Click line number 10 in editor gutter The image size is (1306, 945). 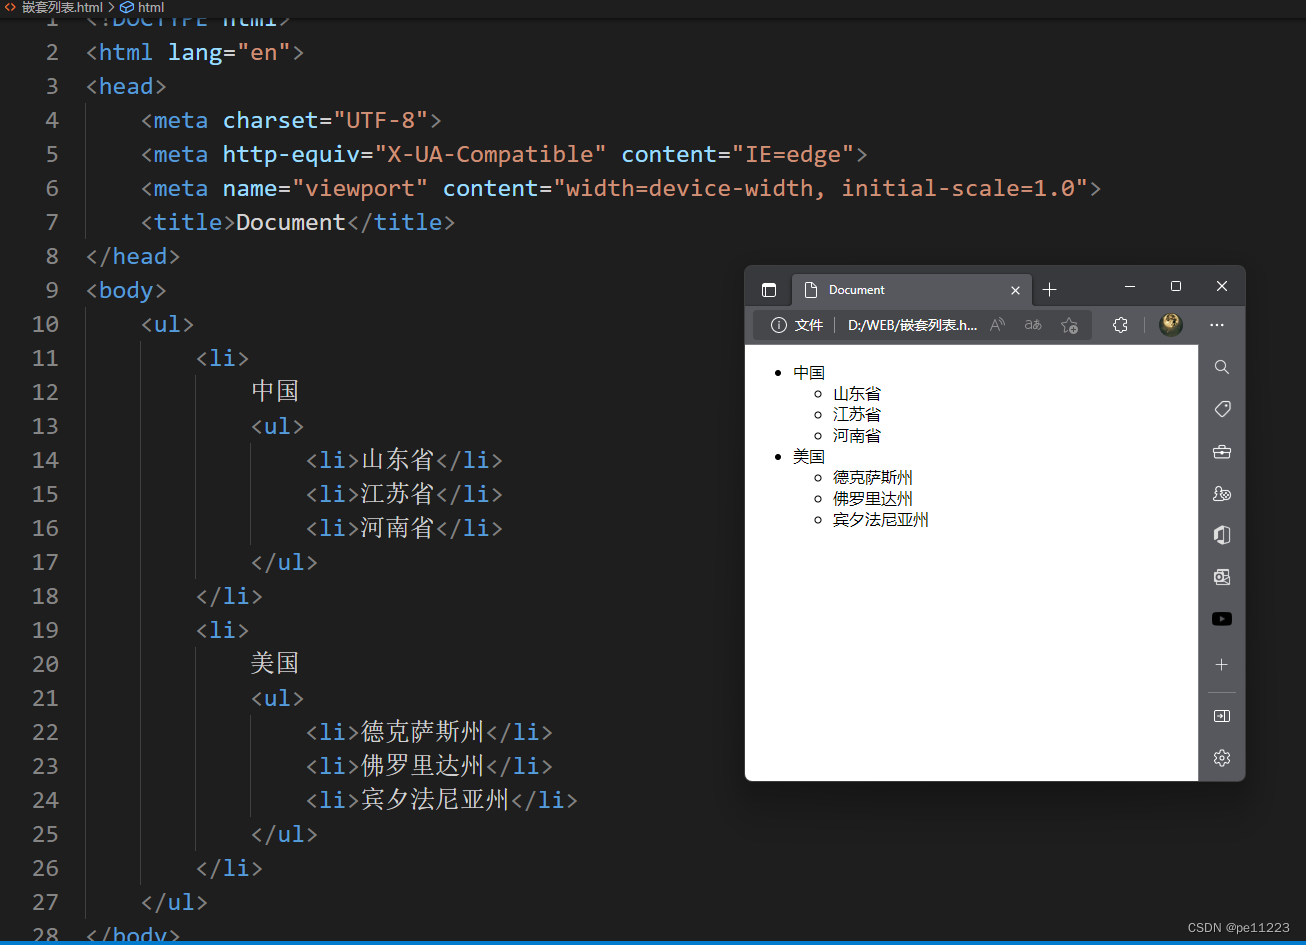pos(46,324)
